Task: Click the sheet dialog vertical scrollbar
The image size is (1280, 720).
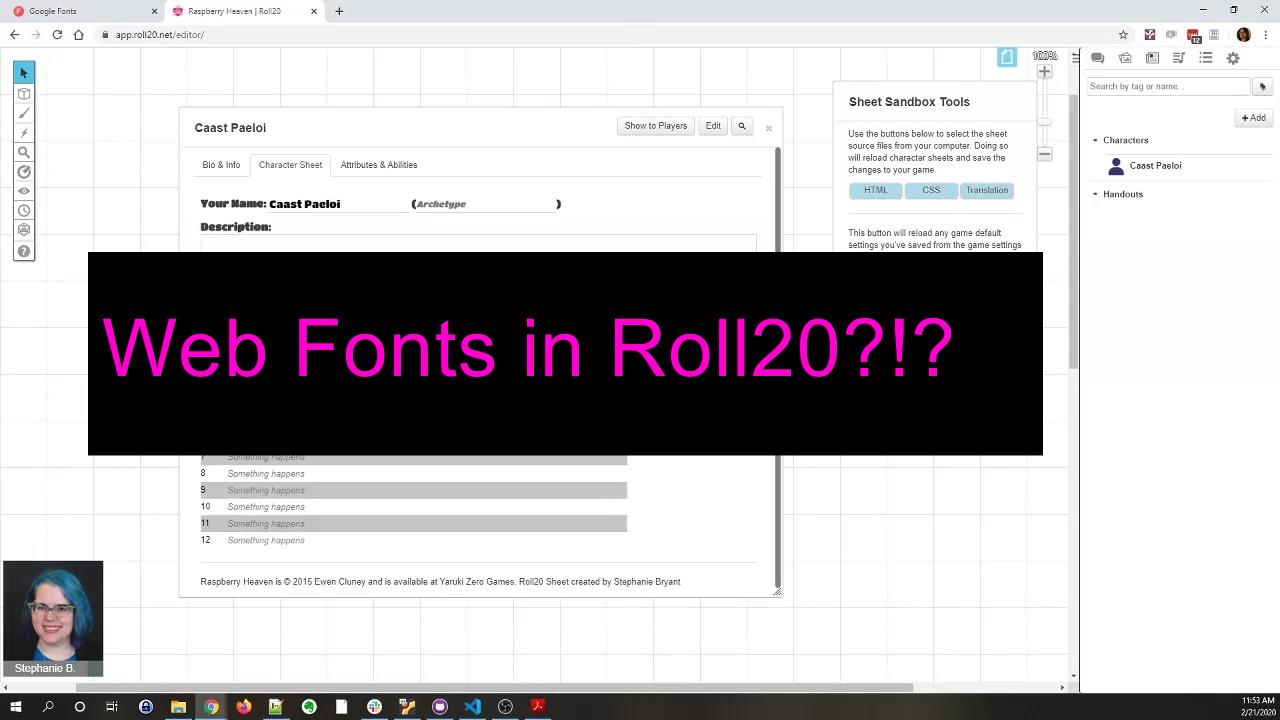Action: [x=777, y=367]
